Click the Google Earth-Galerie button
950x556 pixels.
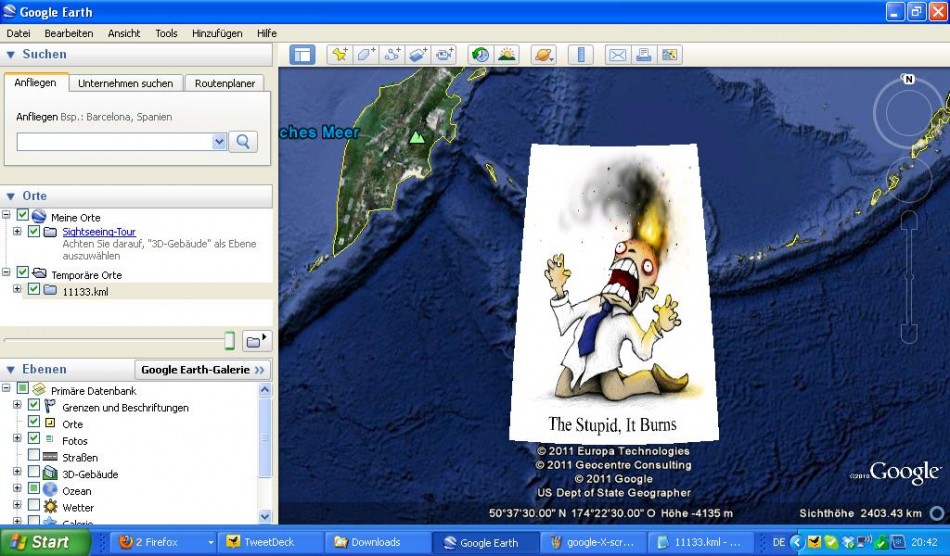click(203, 370)
